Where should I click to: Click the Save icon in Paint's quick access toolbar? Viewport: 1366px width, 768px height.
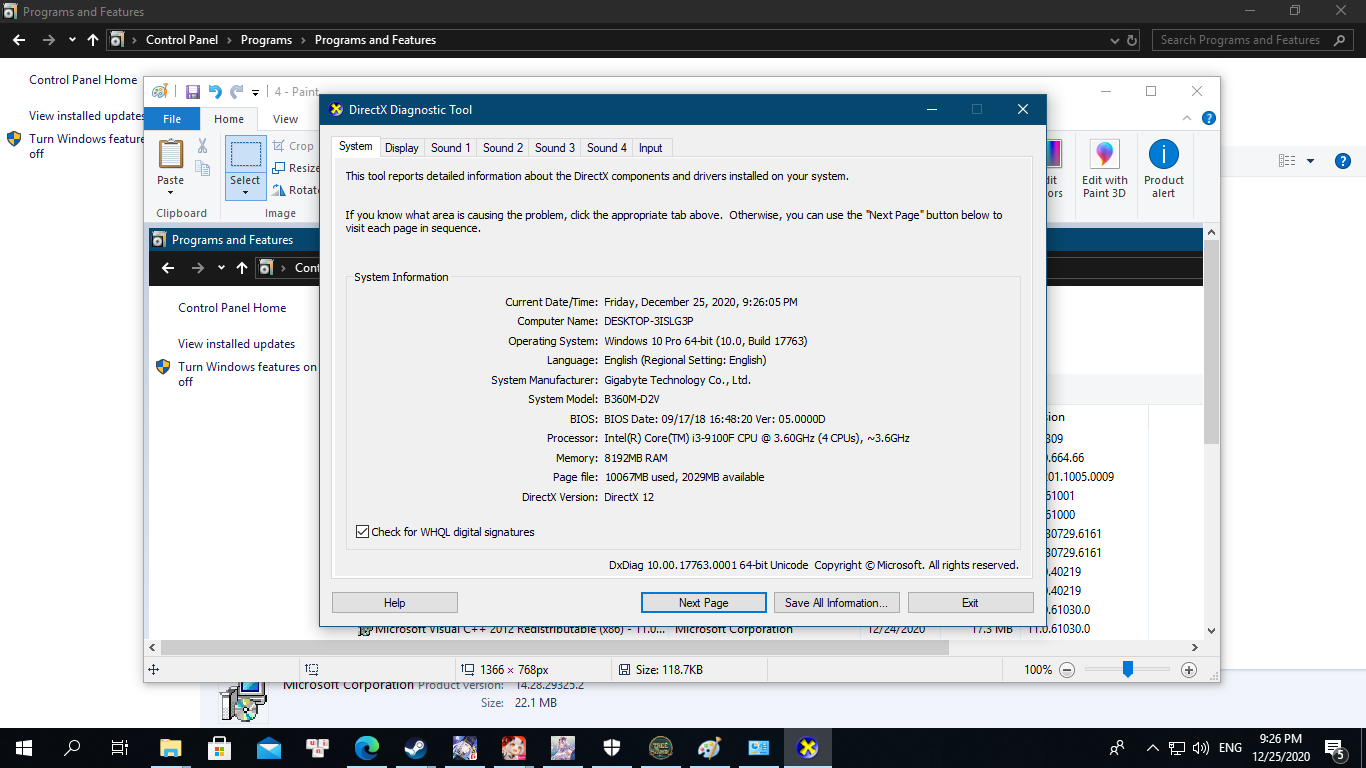(192, 92)
